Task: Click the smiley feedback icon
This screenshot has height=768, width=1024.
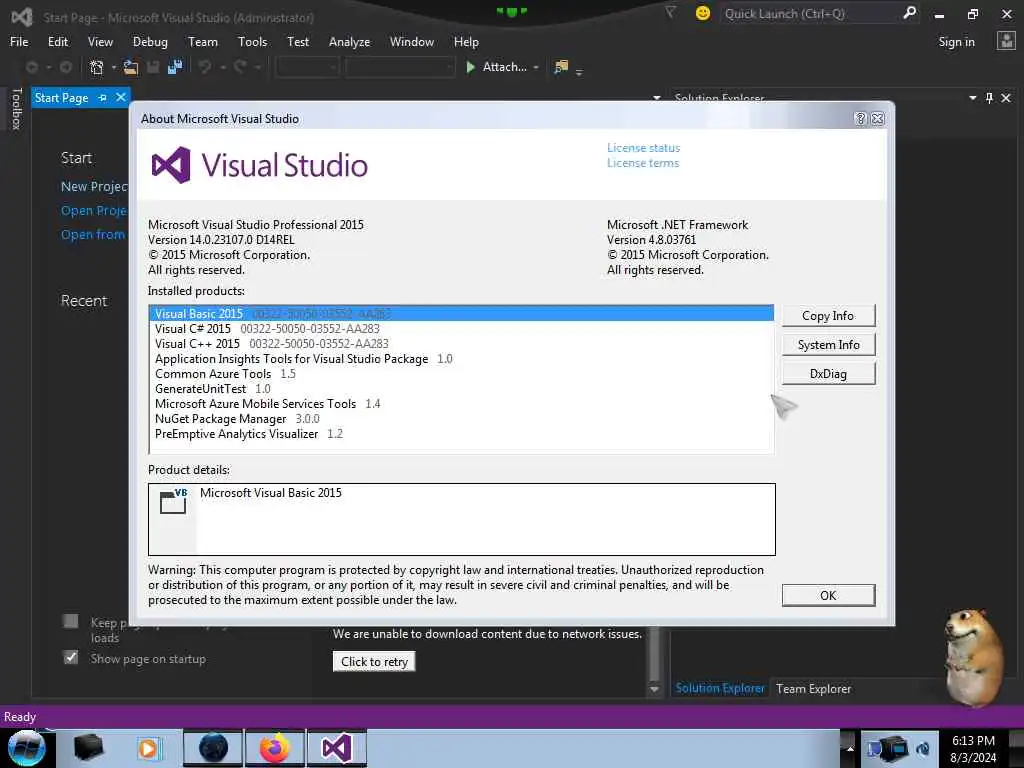Action: click(703, 13)
